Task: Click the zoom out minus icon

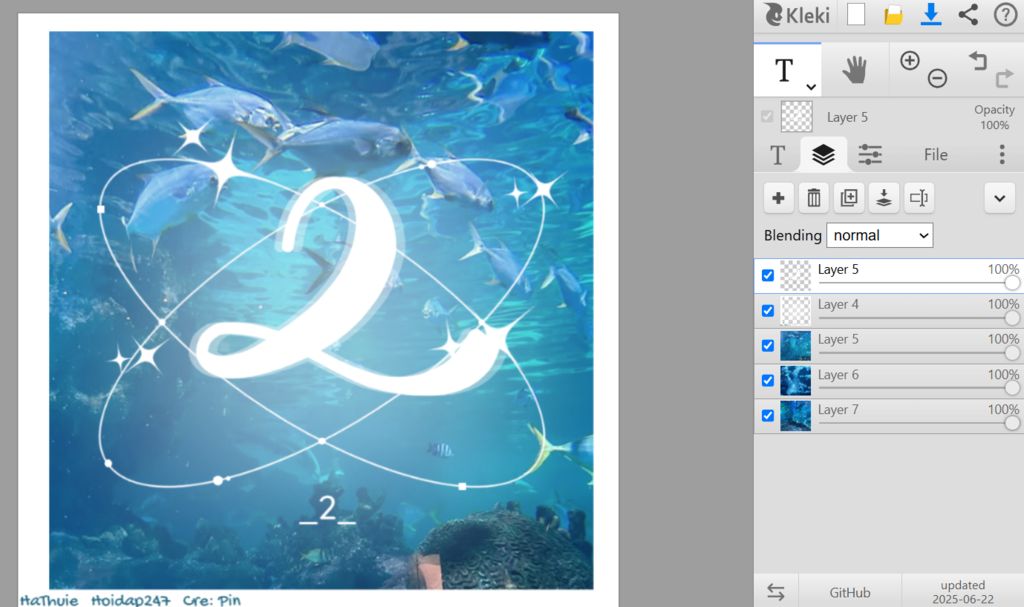Action: coord(937,78)
